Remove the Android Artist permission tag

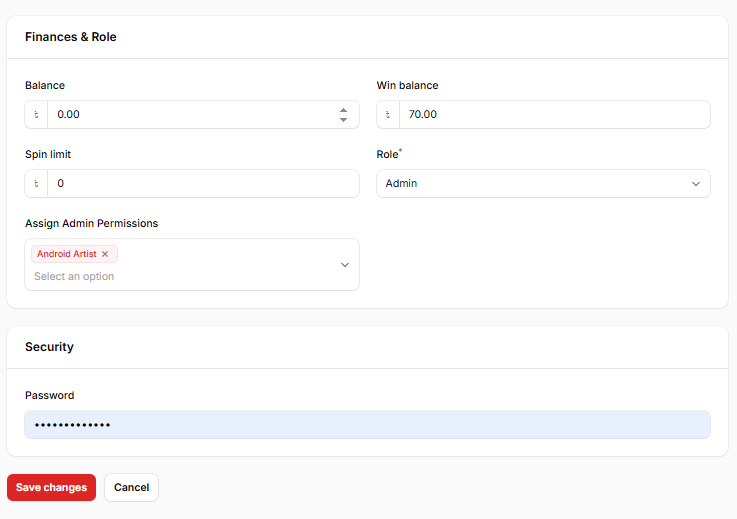coord(105,254)
